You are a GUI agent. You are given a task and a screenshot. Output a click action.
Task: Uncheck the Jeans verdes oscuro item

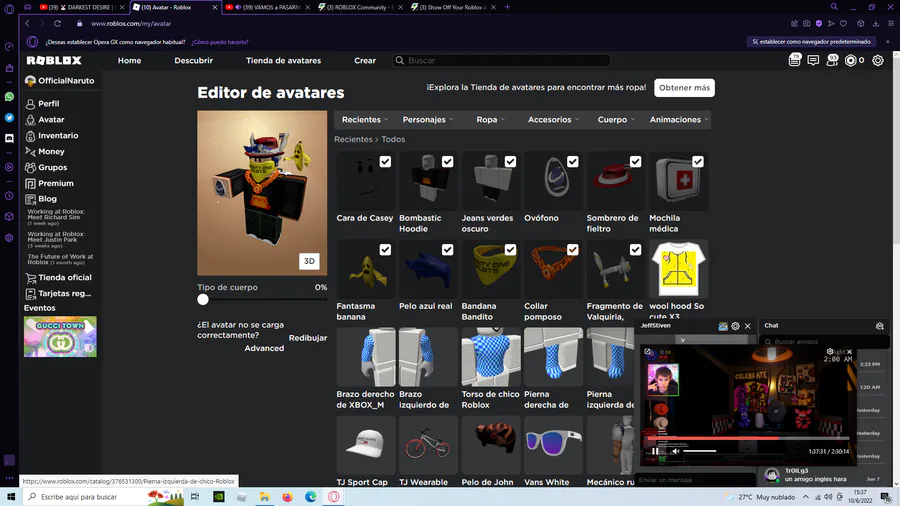tap(510, 162)
